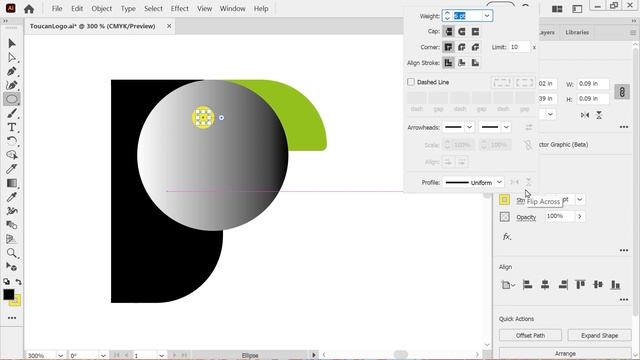Close the ToucanLogo.ai document tab
640x360 pixels.
click(x=169, y=26)
